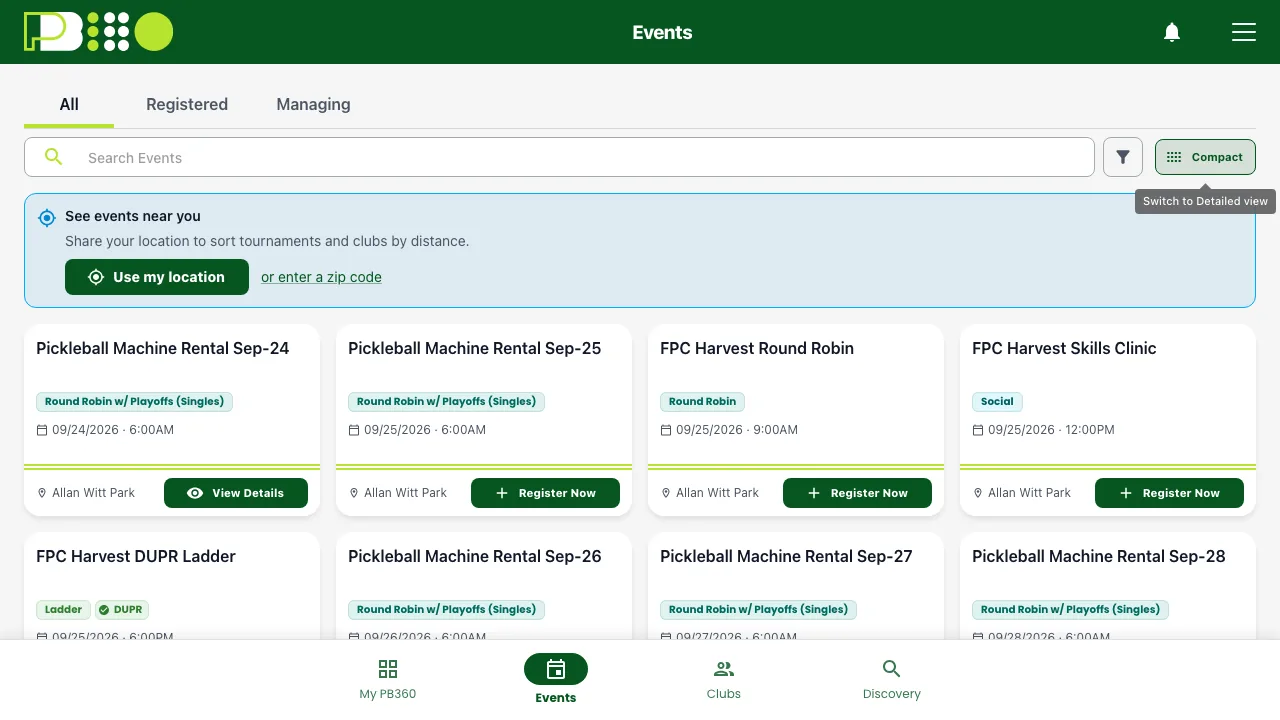Switch to the Registered tab

point(187,104)
